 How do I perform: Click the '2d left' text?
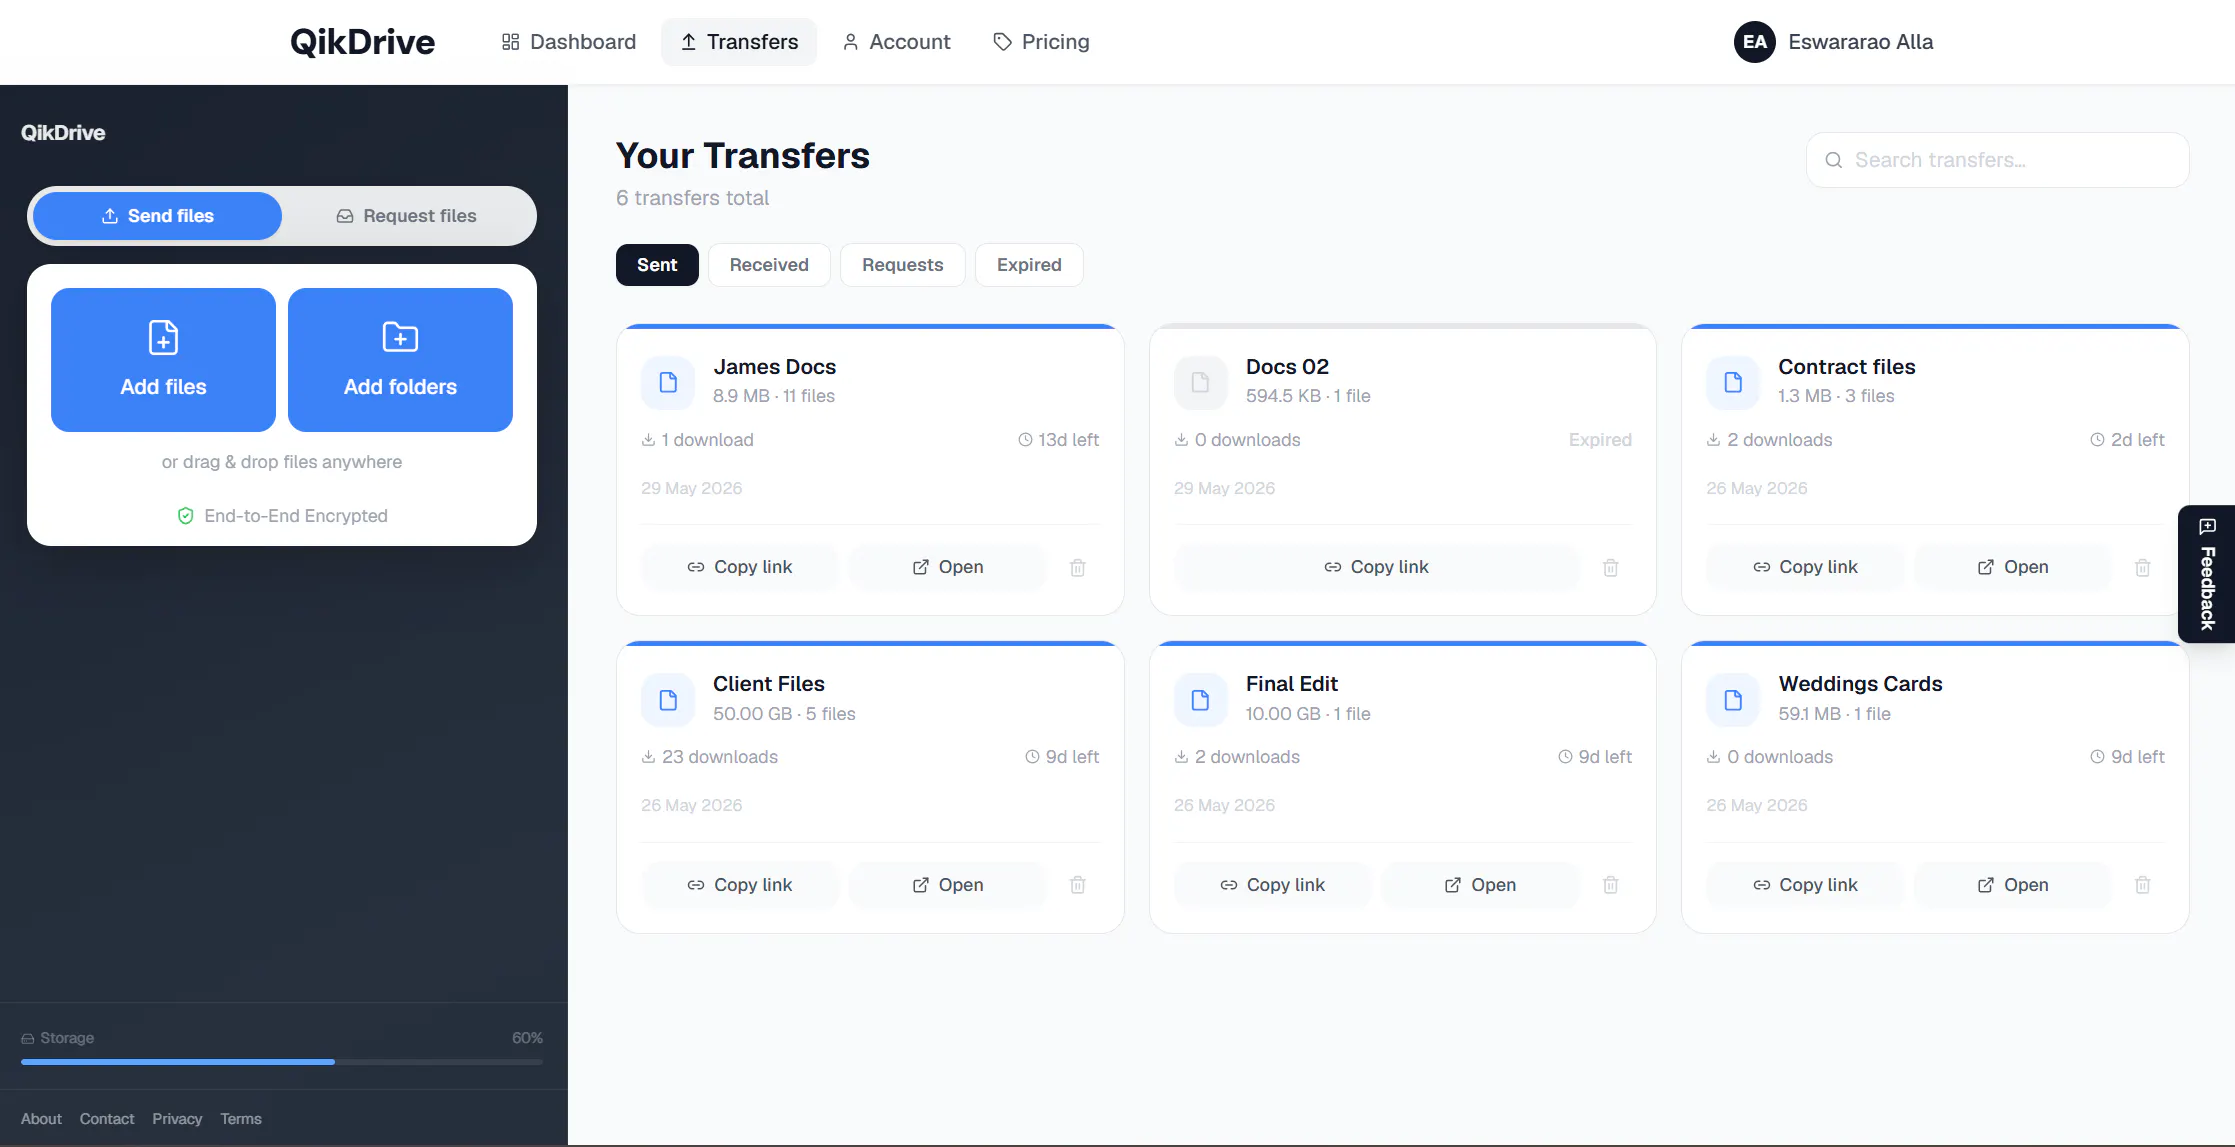click(x=2137, y=440)
